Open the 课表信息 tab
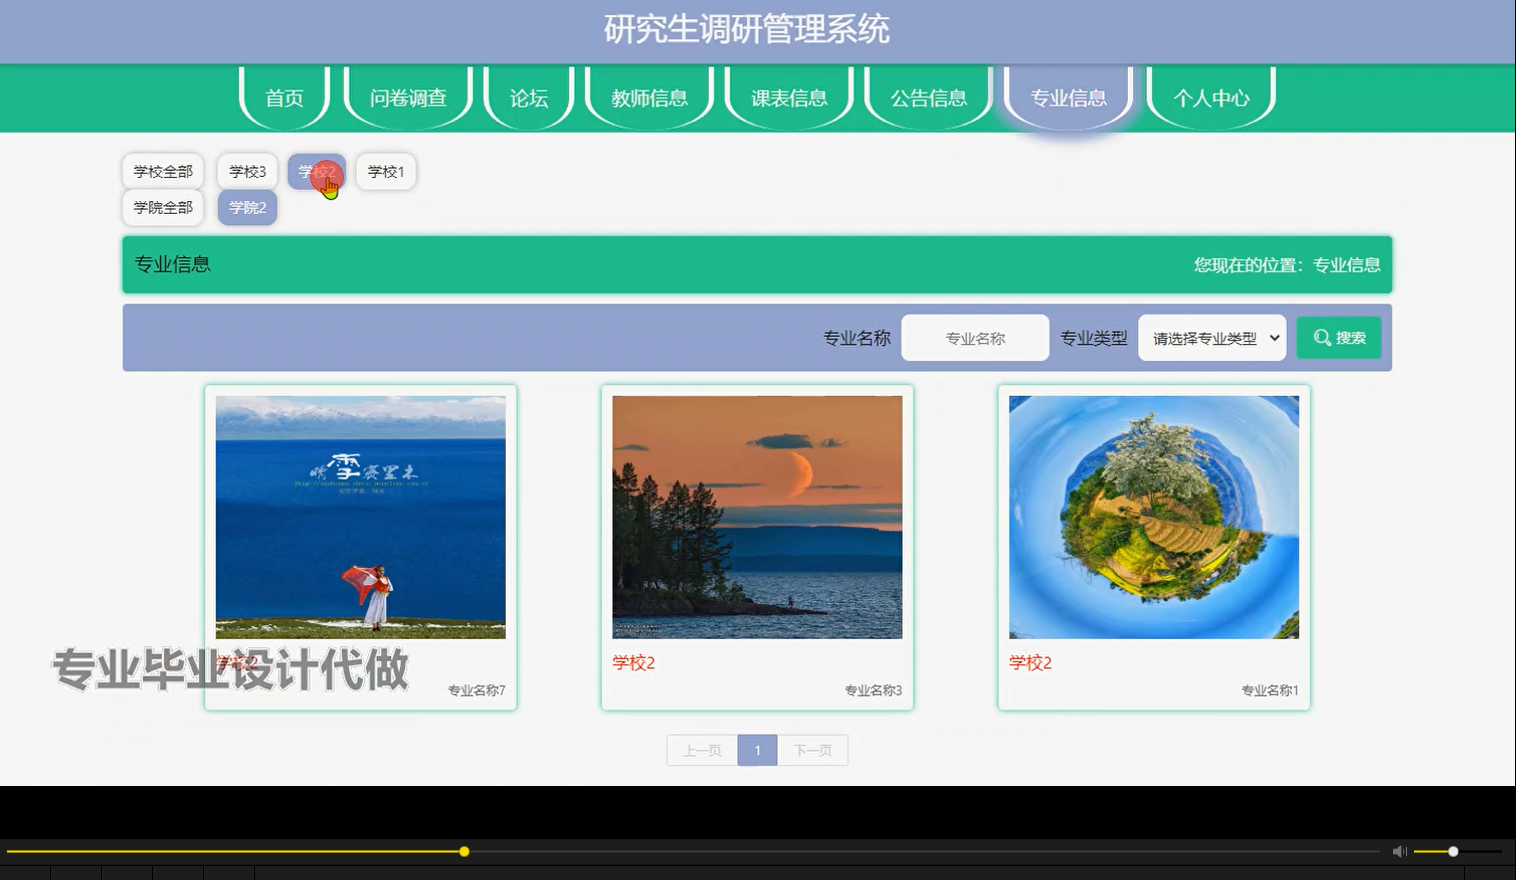This screenshot has height=880, width=1516. click(789, 97)
